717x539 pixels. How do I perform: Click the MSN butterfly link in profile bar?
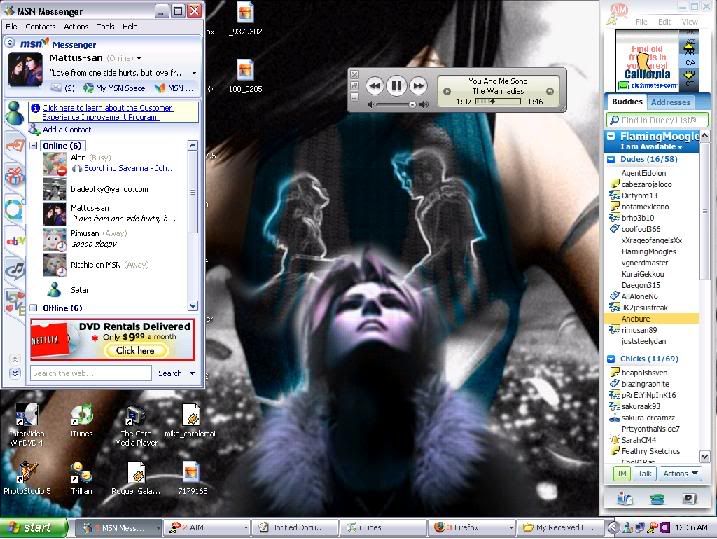(x=174, y=88)
